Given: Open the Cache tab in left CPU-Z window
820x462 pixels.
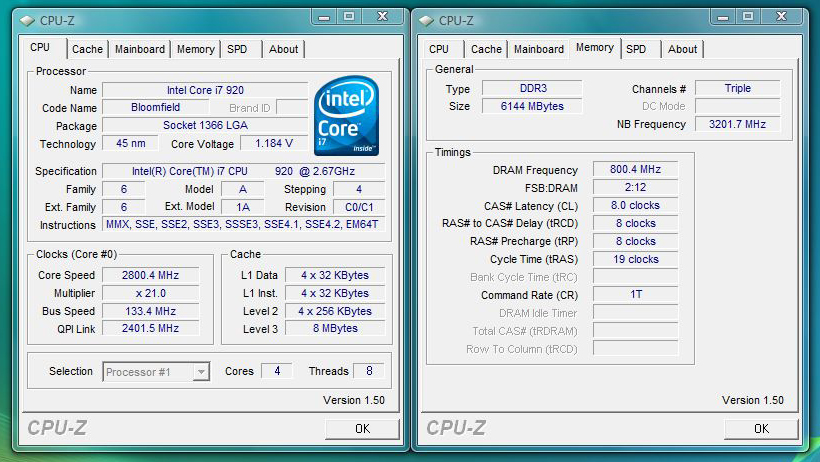Looking at the screenshot, I should (87, 49).
